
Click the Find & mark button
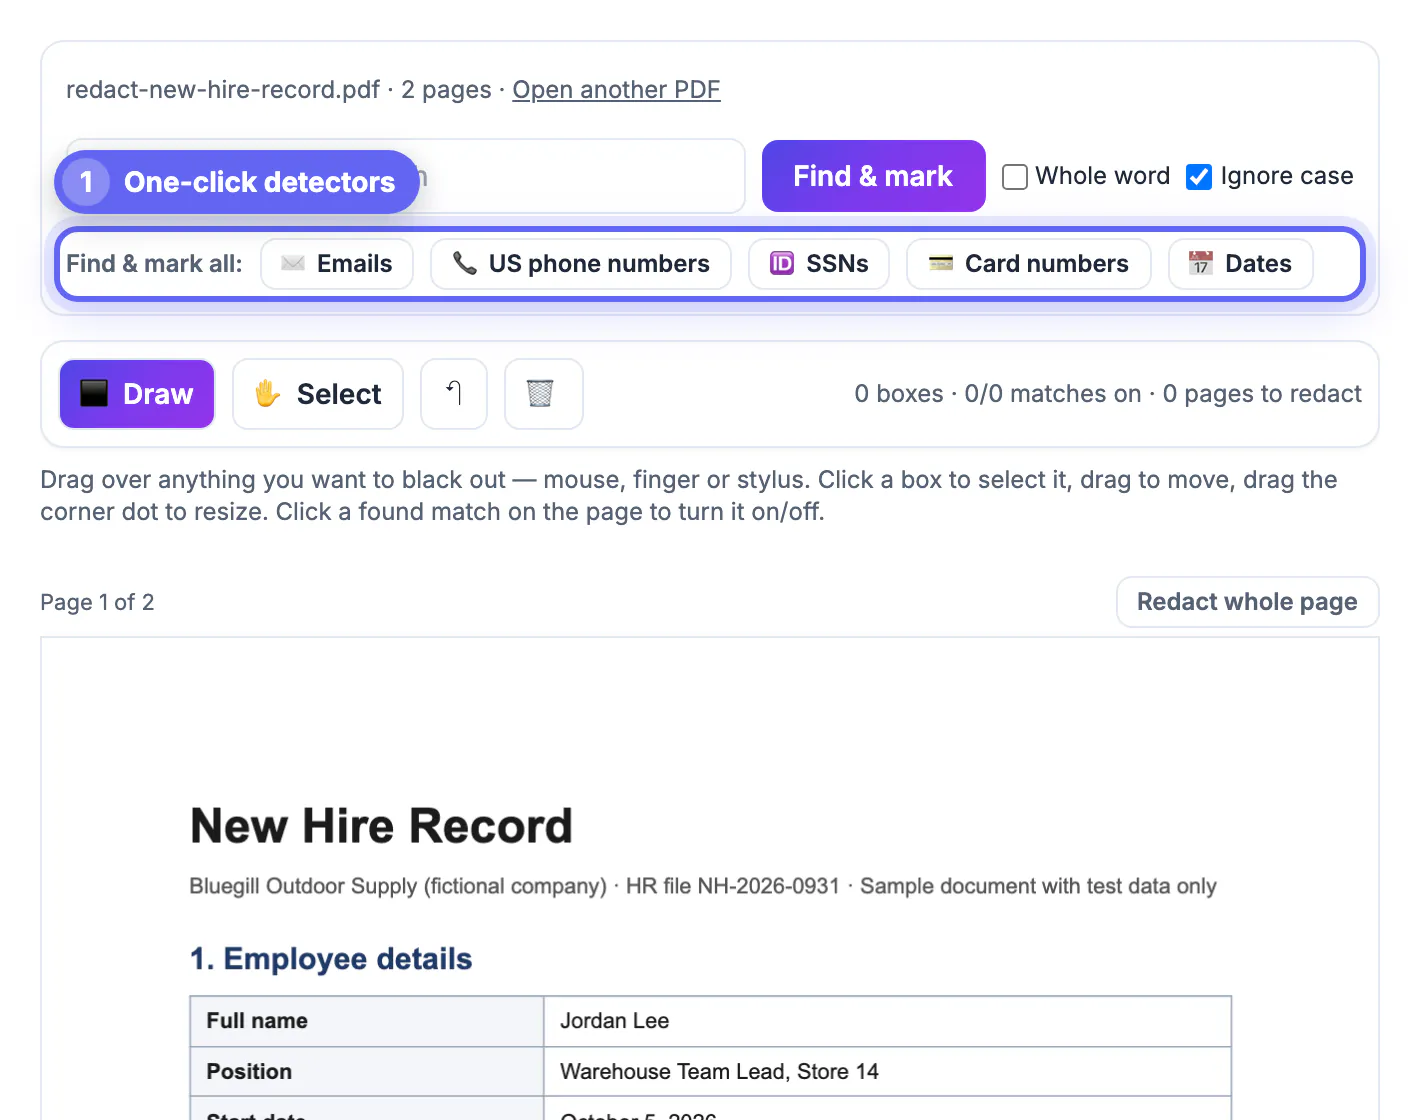[874, 176]
